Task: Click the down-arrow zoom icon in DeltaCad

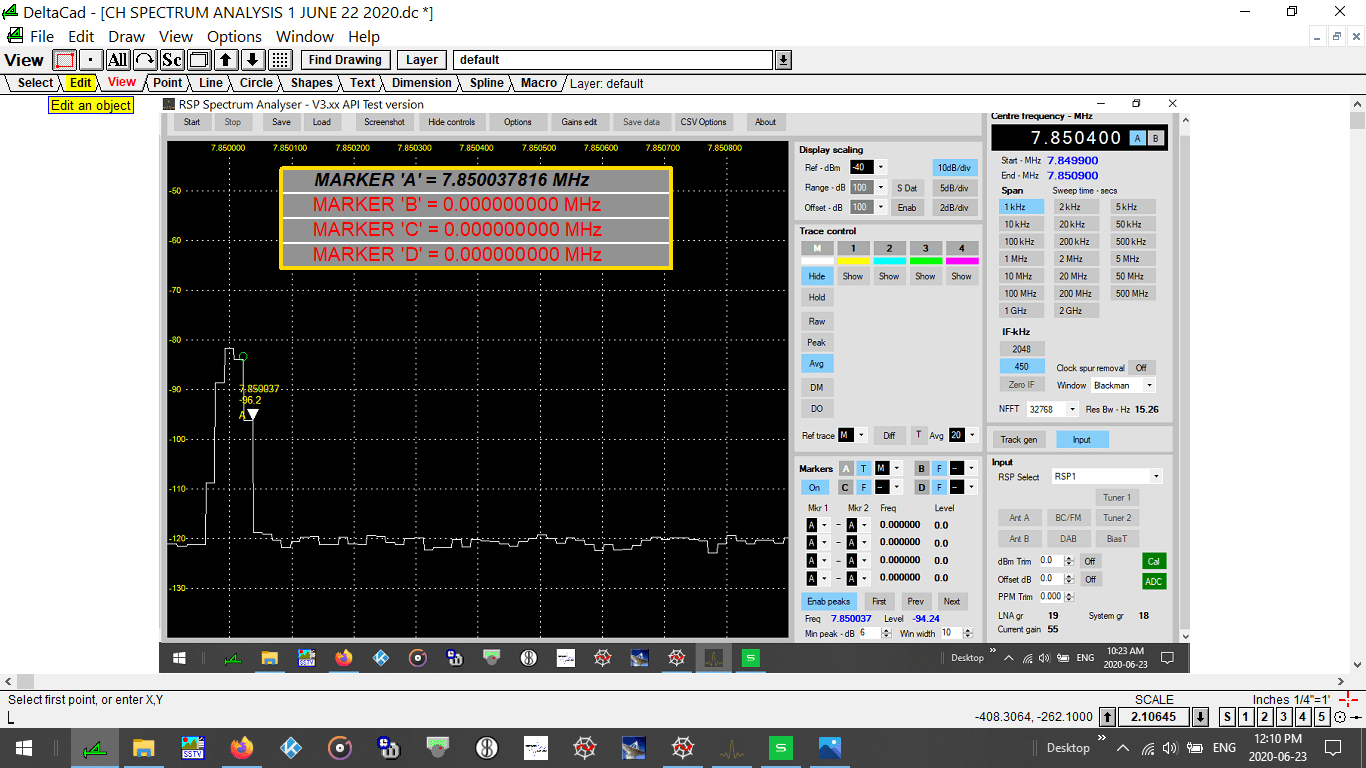Action: [252, 60]
